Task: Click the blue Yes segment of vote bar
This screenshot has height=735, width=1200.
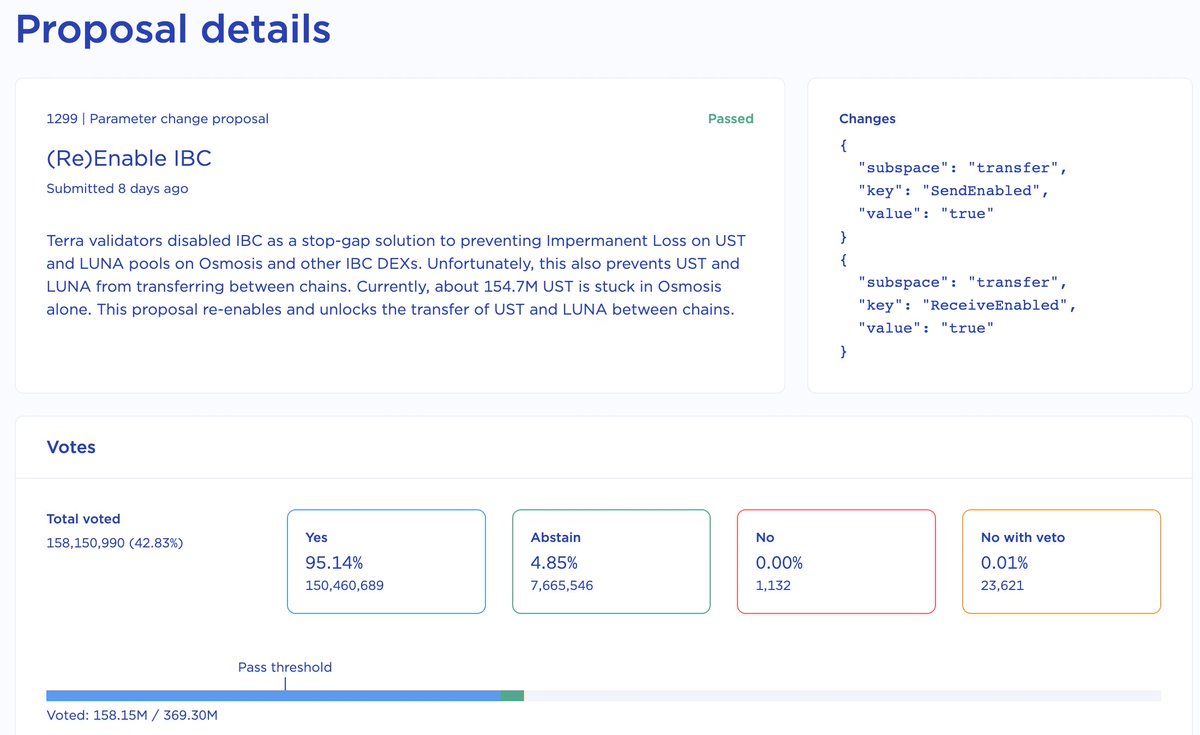Action: tap(273, 695)
